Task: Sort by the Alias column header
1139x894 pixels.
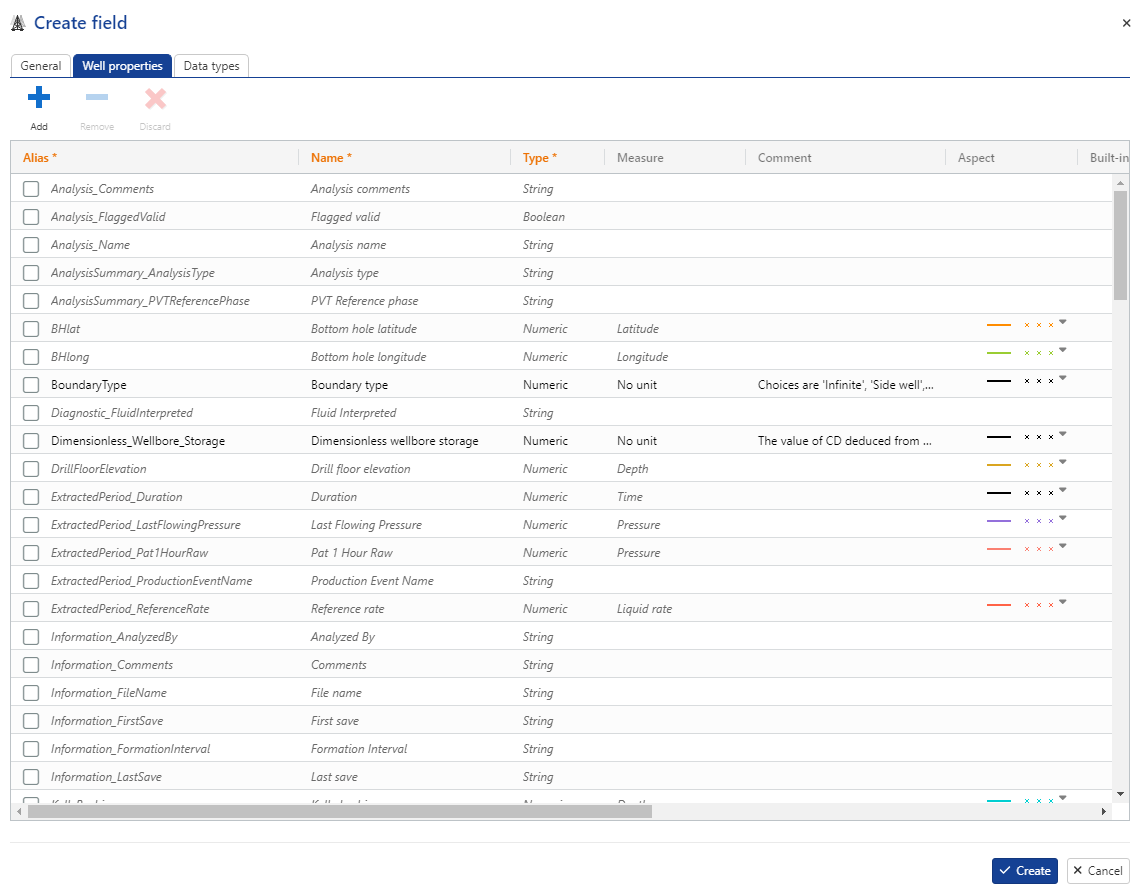Action: tap(40, 158)
